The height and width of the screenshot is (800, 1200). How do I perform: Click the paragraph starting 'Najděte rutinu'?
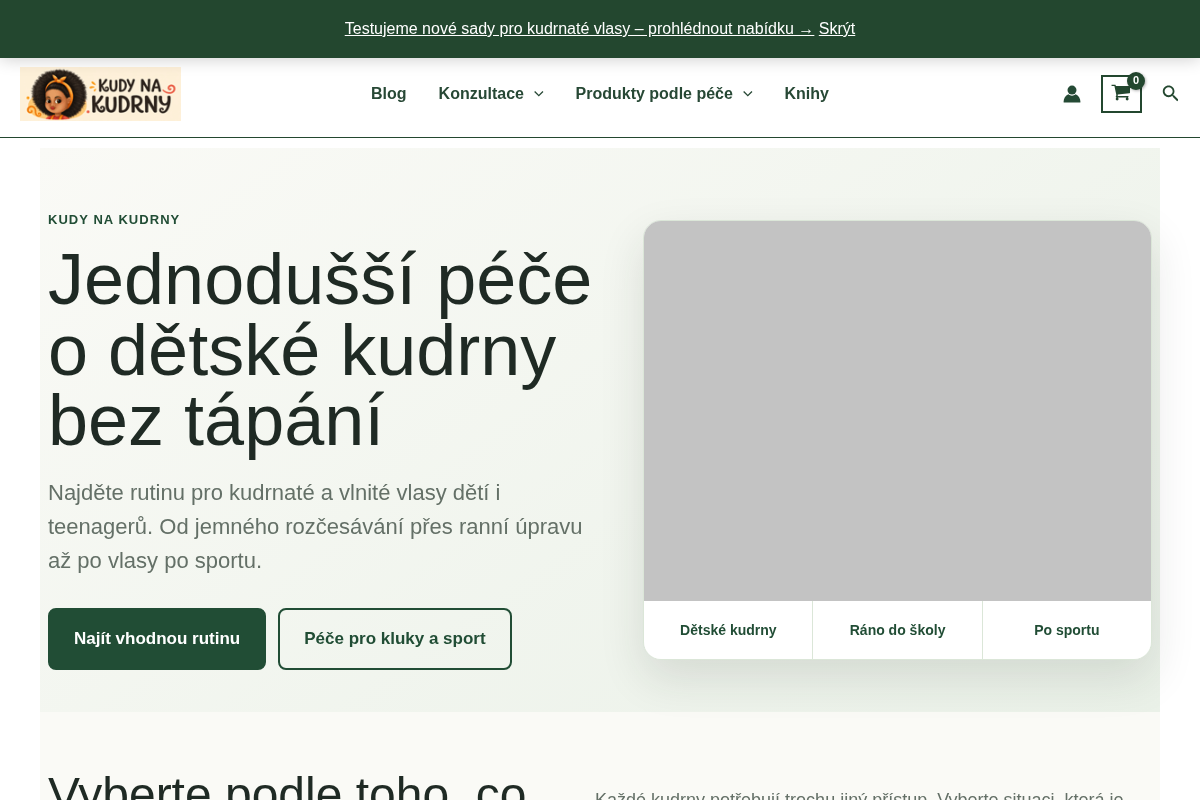315,527
